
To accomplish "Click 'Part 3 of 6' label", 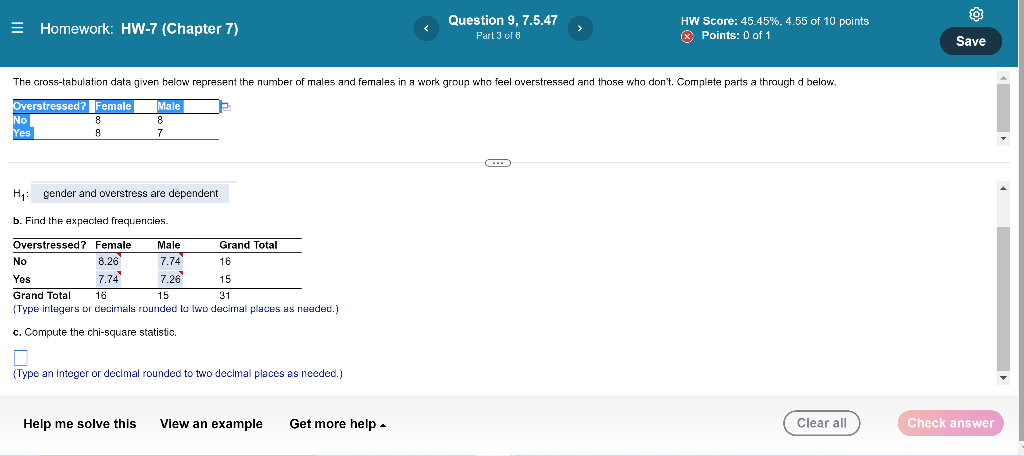I will click(498, 36).
